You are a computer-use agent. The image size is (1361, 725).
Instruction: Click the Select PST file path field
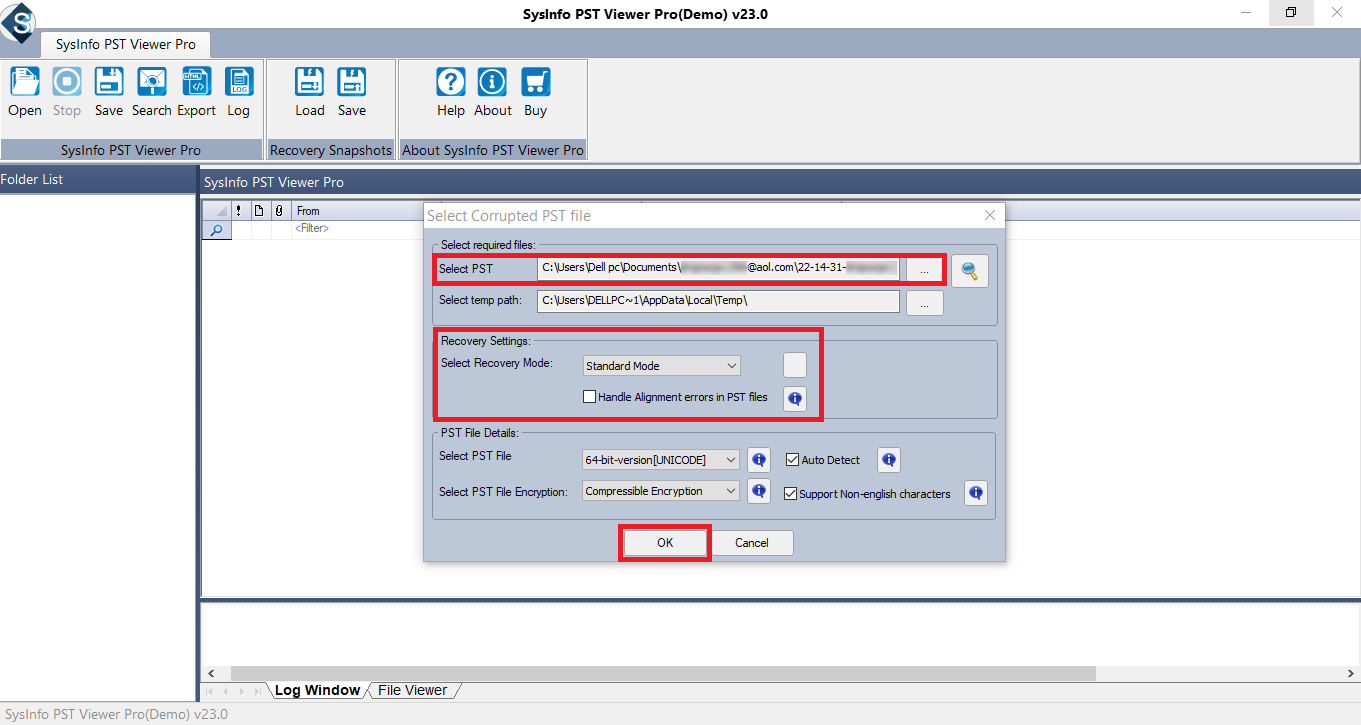point(719,268)
